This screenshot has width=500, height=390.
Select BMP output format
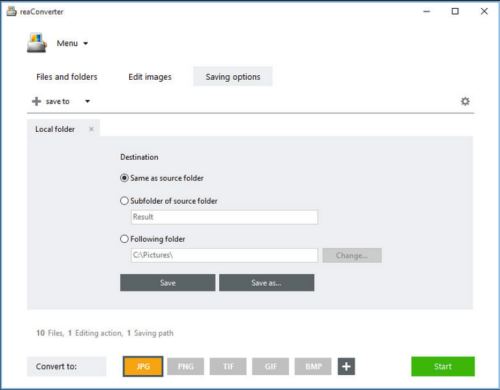coord(313,366)
